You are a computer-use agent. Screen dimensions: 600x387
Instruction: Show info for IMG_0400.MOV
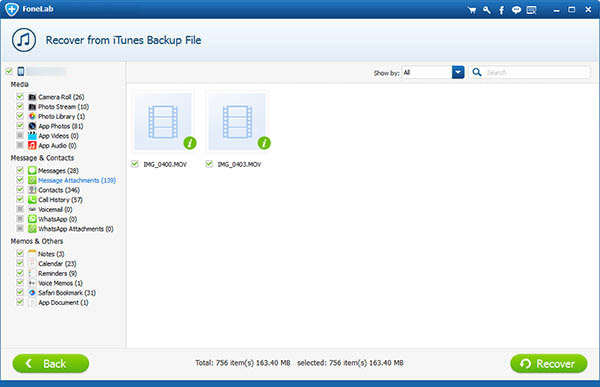pos(190,143)
